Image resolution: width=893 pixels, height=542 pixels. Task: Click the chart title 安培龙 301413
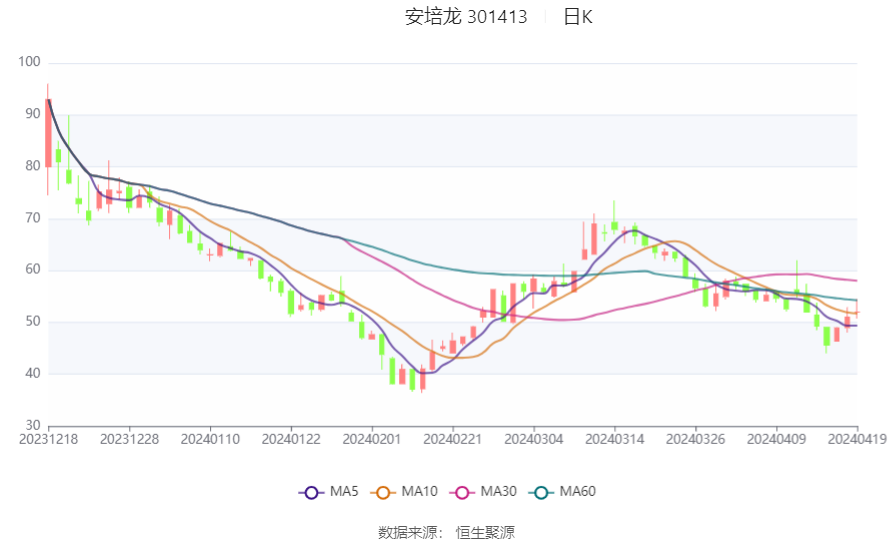pyautogui.click(x=466, y=17)
